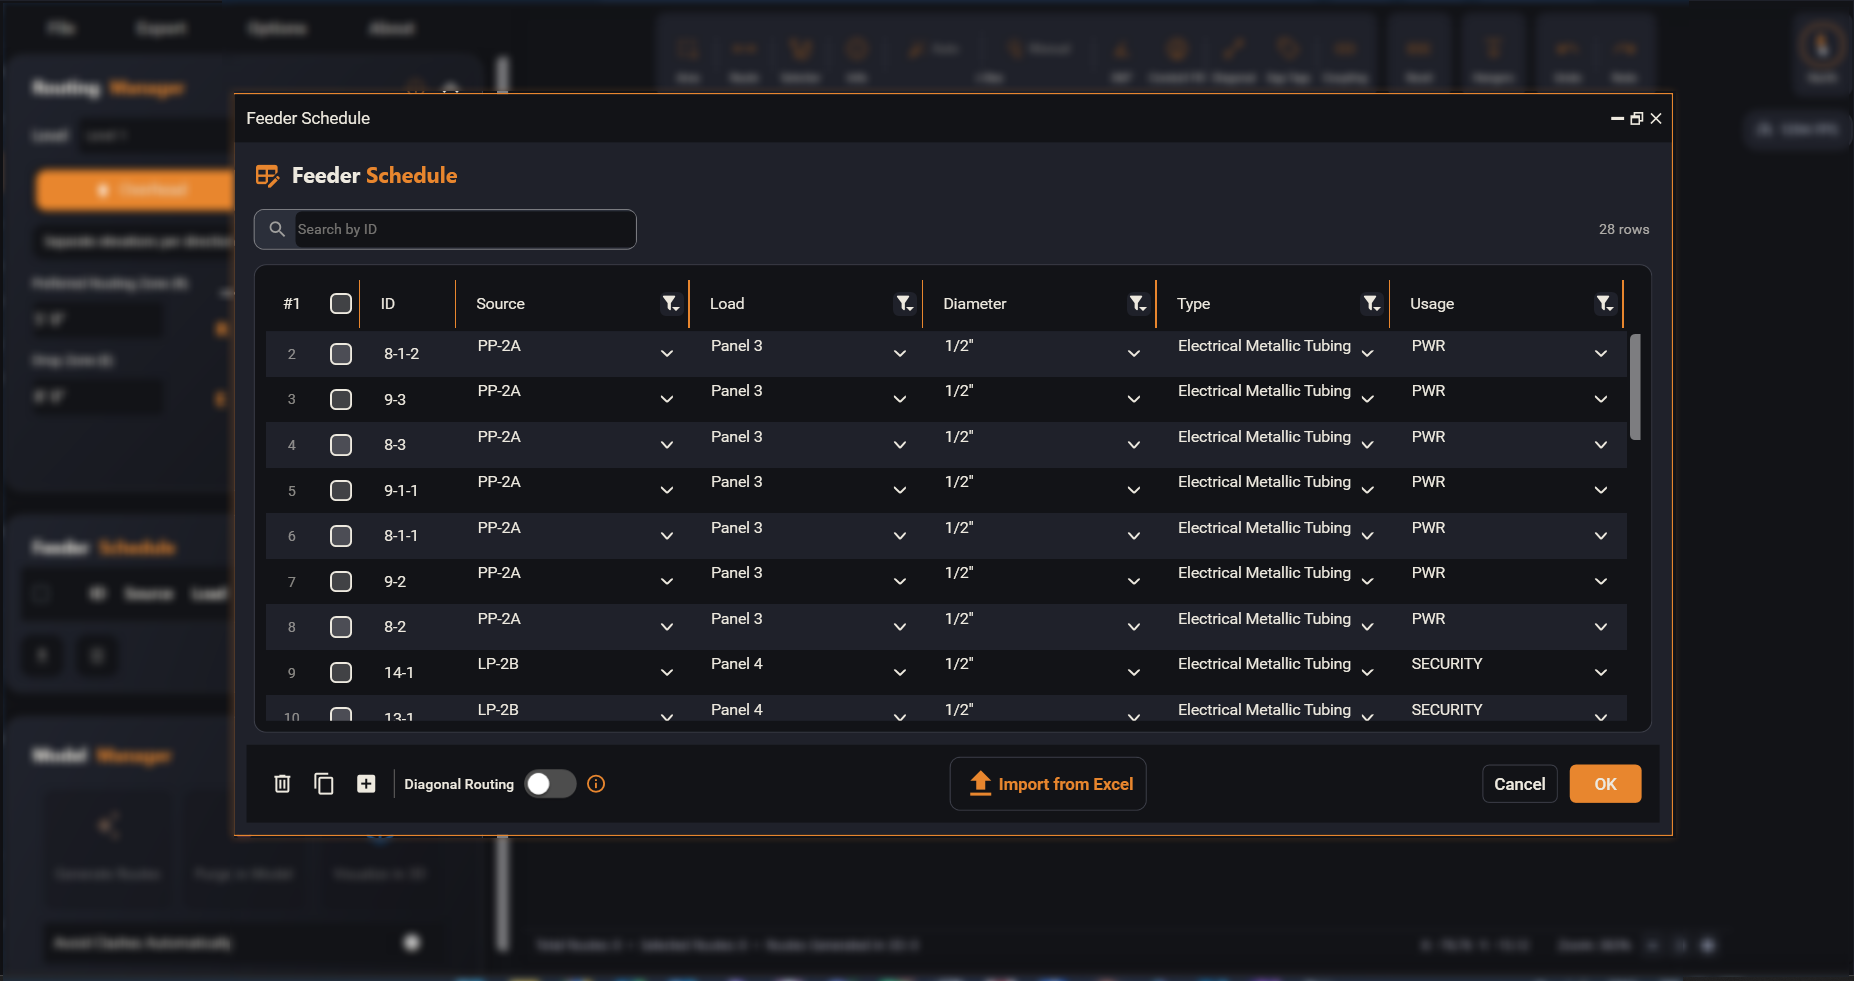
Task: Open the Type column filter
Action: 1371,303
